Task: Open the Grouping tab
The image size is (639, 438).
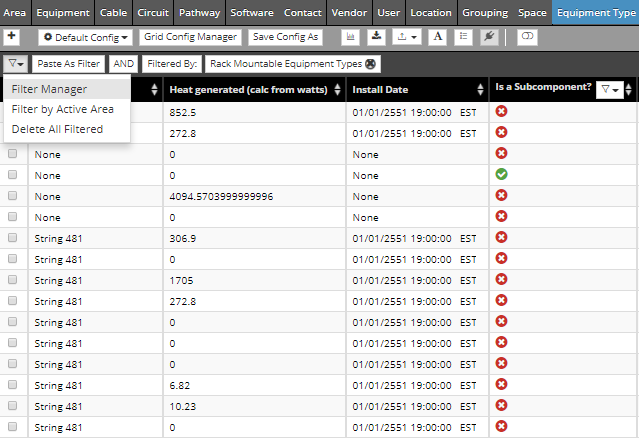Action: 485,13
